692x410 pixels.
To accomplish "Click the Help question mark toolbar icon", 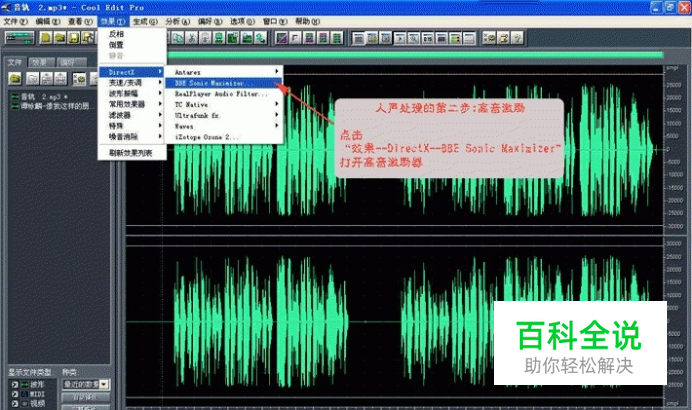I will point(517,38).
